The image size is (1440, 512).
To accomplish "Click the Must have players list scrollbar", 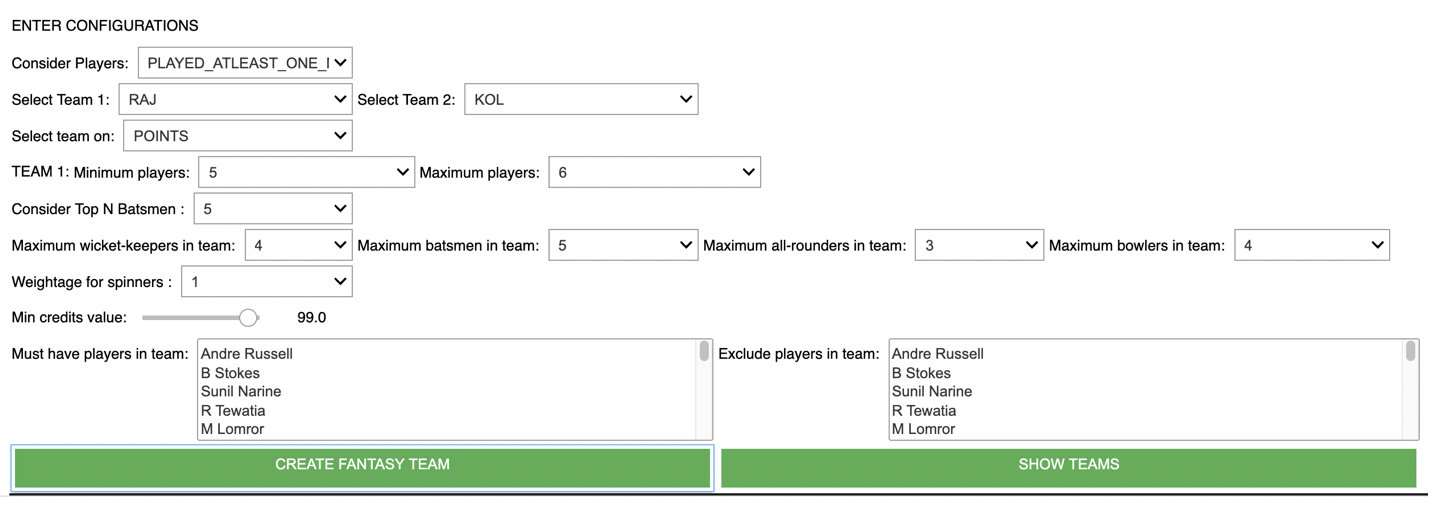I will 705,389.
